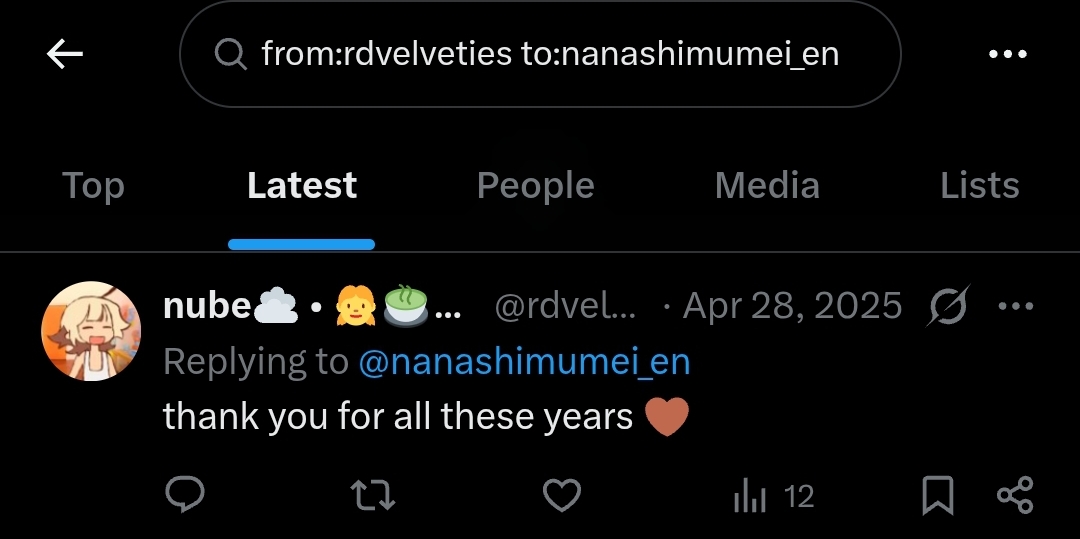Bookmark this tweet
The height and width of the screenshot is (539, 1080).
click(x=937, y=496)
